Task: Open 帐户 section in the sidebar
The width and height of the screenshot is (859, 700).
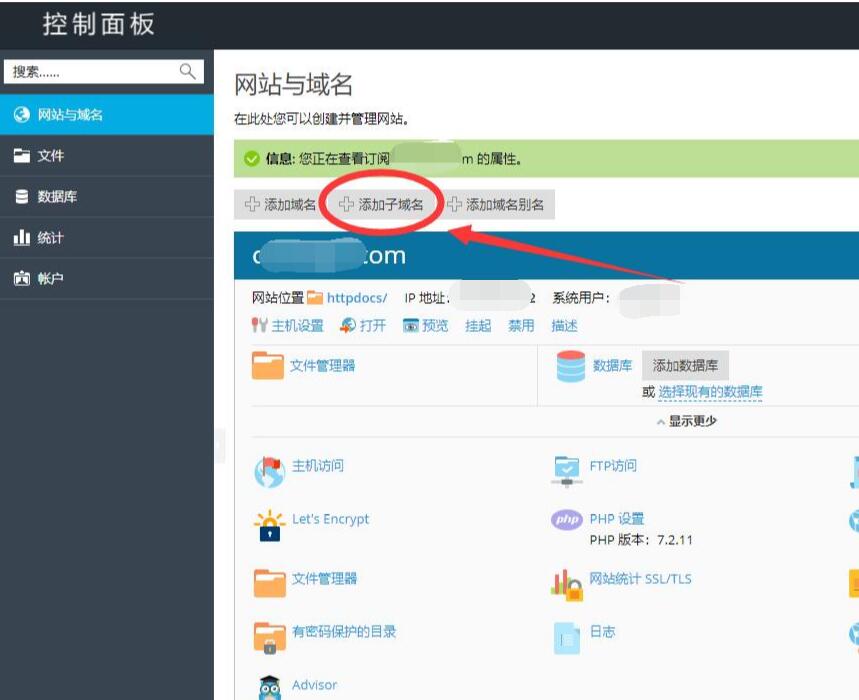Action: (107, 279)
